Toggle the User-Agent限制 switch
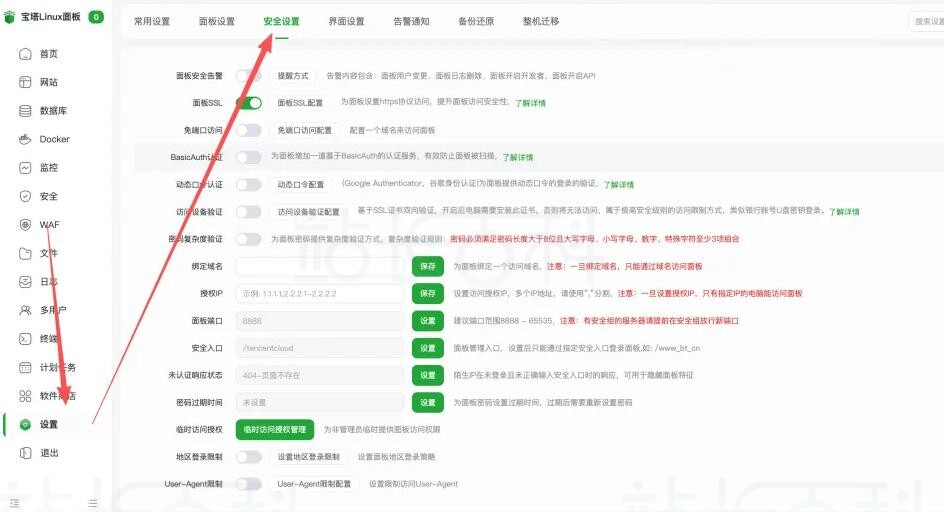The height and width of the screenshot is (512, 944). point(249,484)
